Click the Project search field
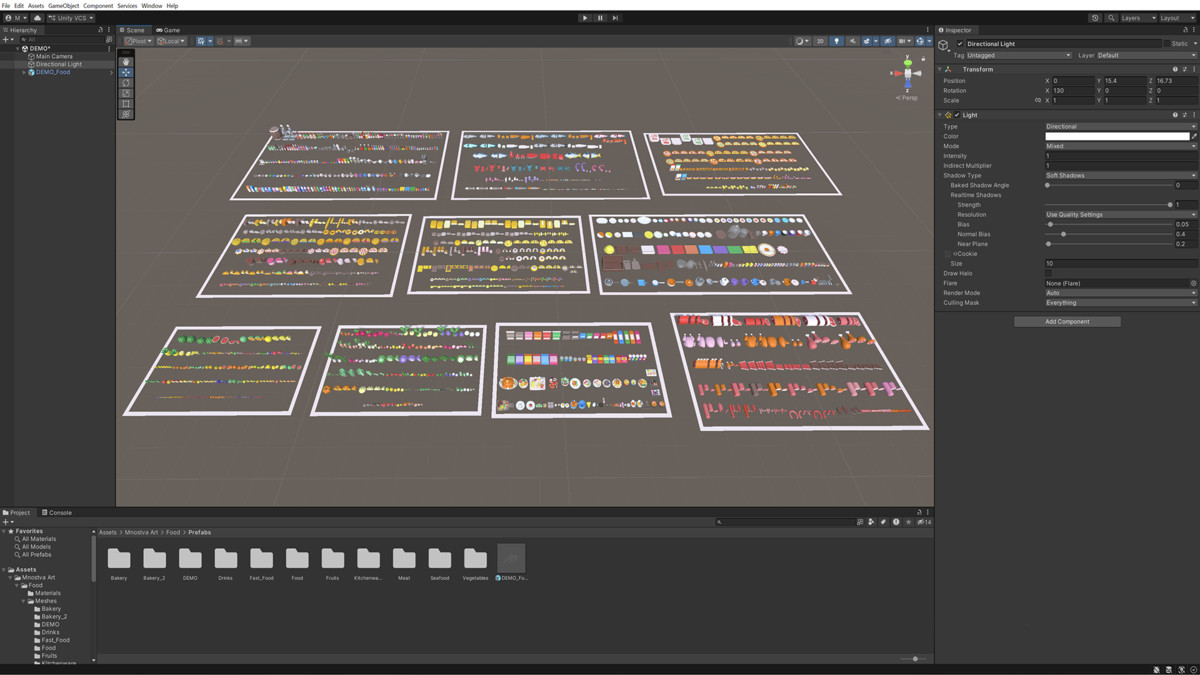Viewport: 1200px width, 675px height. pos(785,522)
